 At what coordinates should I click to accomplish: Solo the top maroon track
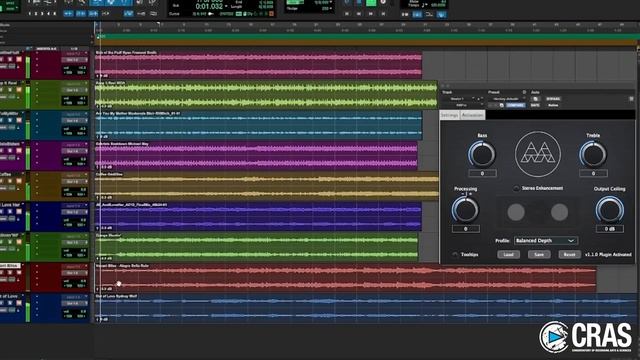(x=10, y=60)
